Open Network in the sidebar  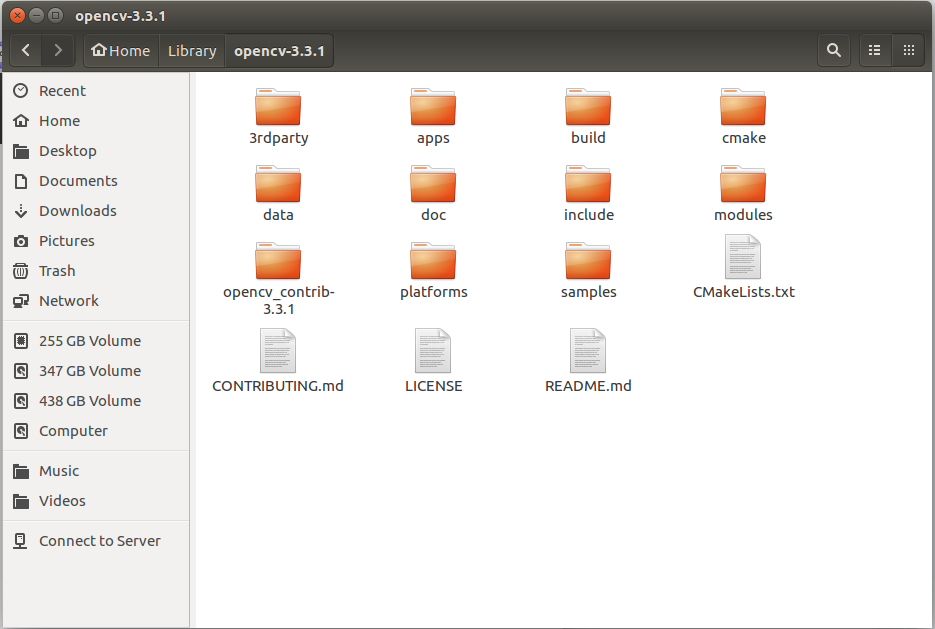[97, 300]
